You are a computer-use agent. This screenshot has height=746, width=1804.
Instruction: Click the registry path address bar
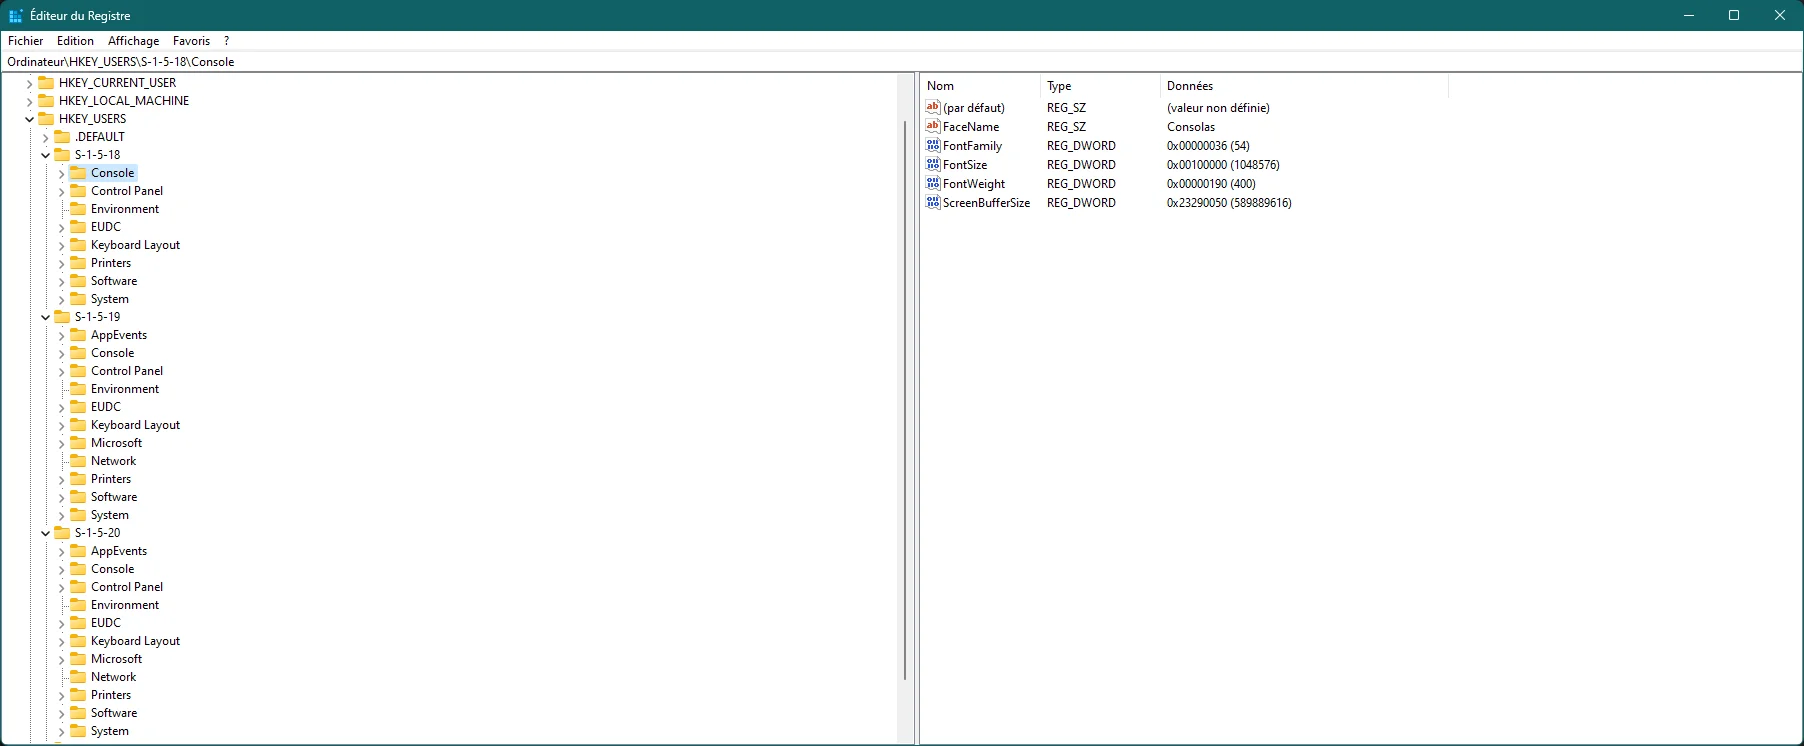pyautogui.click(x=902, y=61)
